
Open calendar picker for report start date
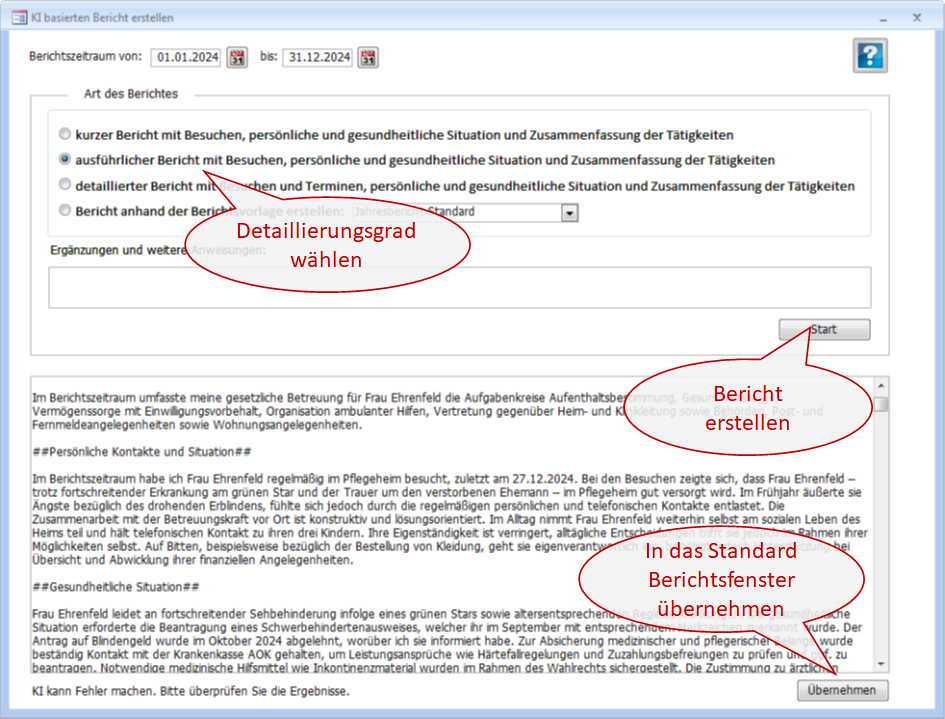[237, 58]
